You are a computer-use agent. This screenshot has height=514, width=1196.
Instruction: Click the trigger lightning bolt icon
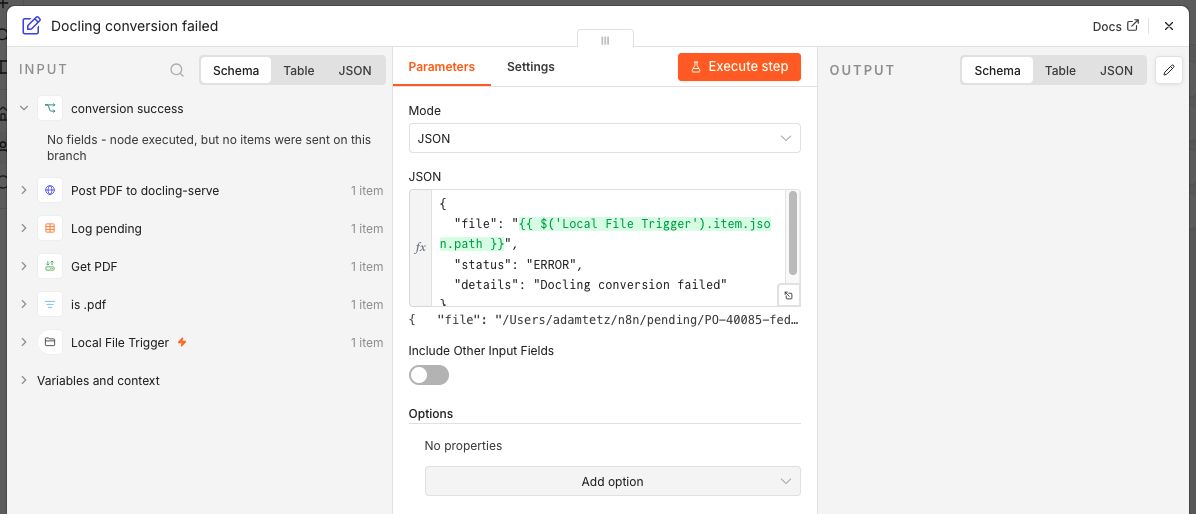click(182, 342)
